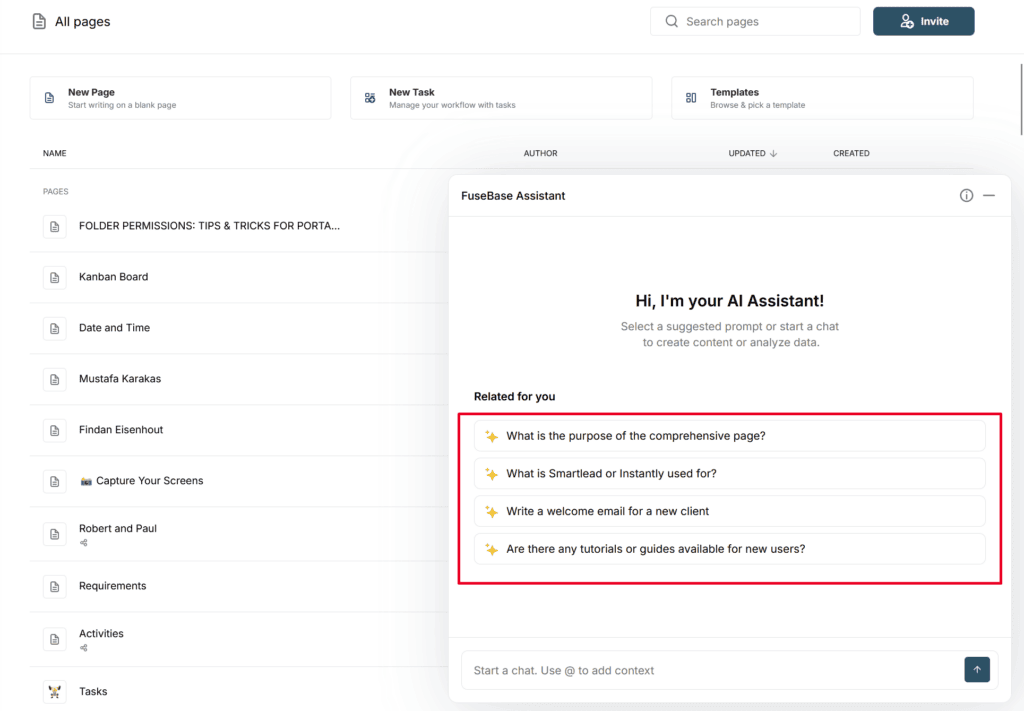Screen dimensions: 1024x711
Task: Sort pages by the CREATED column header
Action: (851, 153)
